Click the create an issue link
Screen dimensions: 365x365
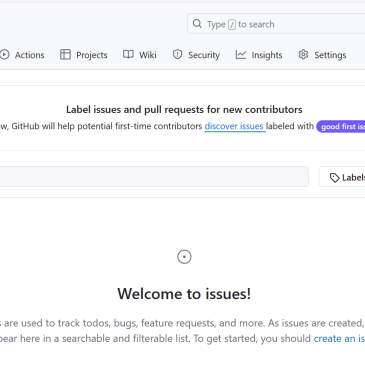(x=339, y=338)
